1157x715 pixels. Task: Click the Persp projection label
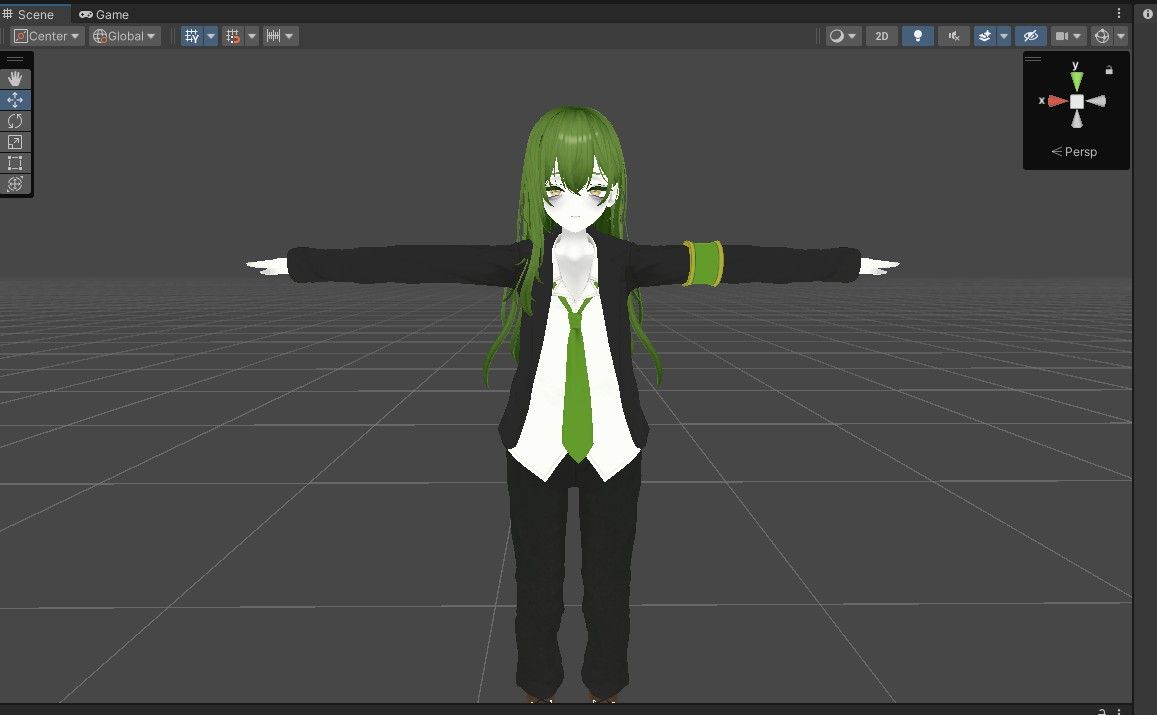click(x=1074, y=152)
